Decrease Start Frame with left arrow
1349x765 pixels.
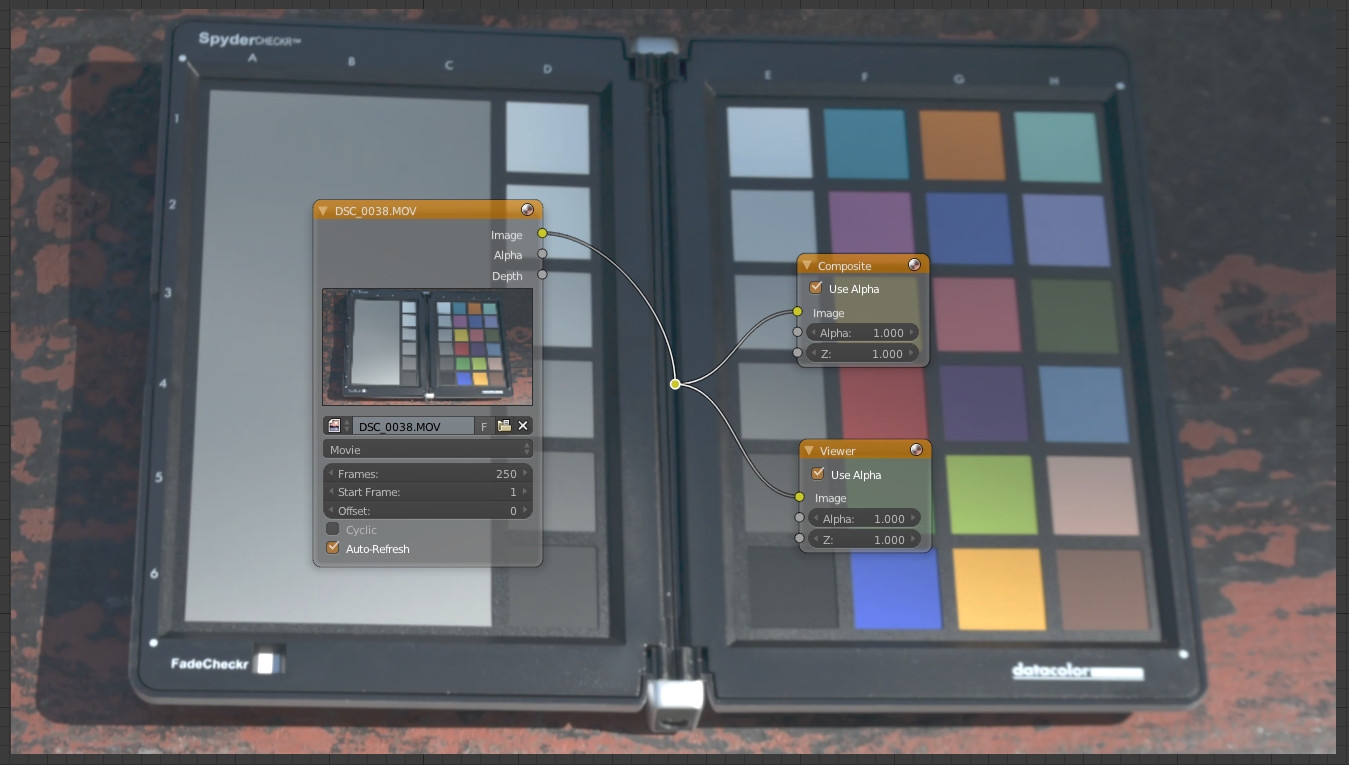point(331,492)
